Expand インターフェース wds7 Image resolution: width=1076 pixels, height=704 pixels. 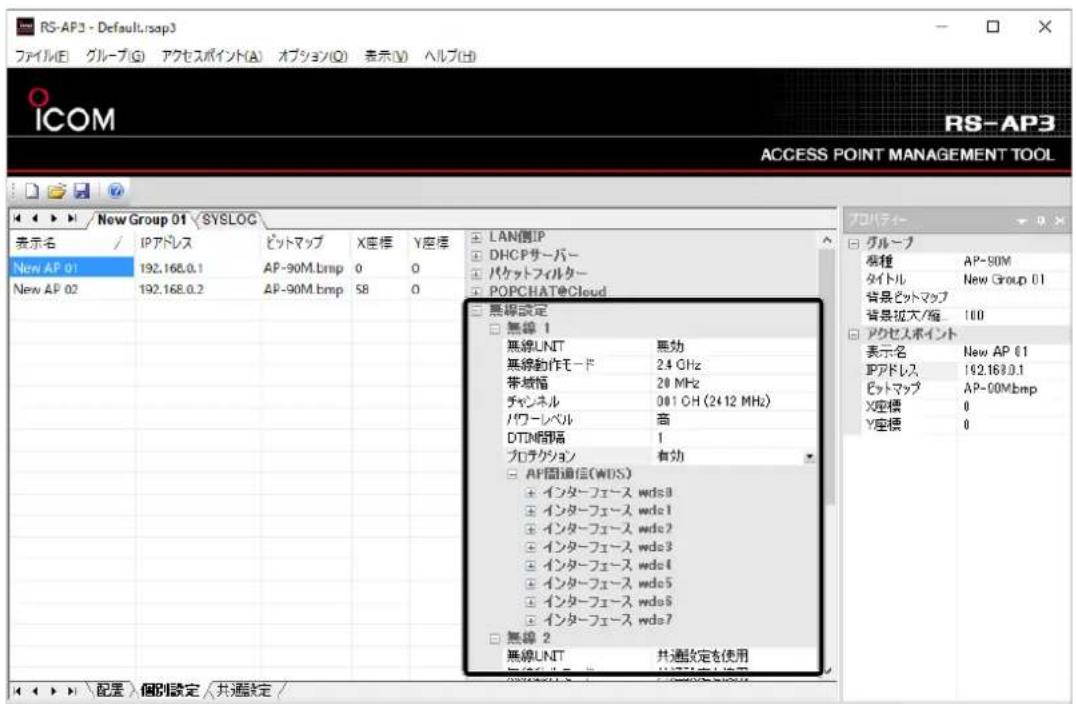click(530, 620)
